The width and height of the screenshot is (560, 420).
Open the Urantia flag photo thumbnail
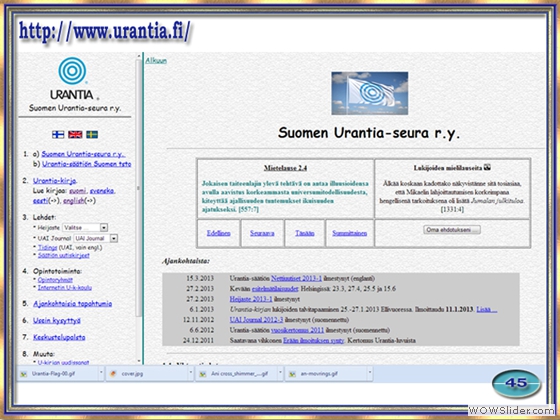point(370,93)
